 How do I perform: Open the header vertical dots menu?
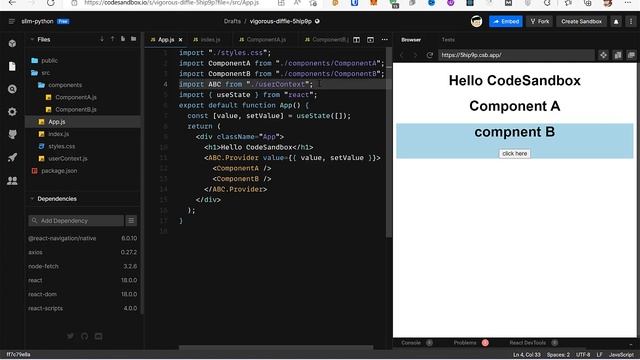click(x=631, y=21)
